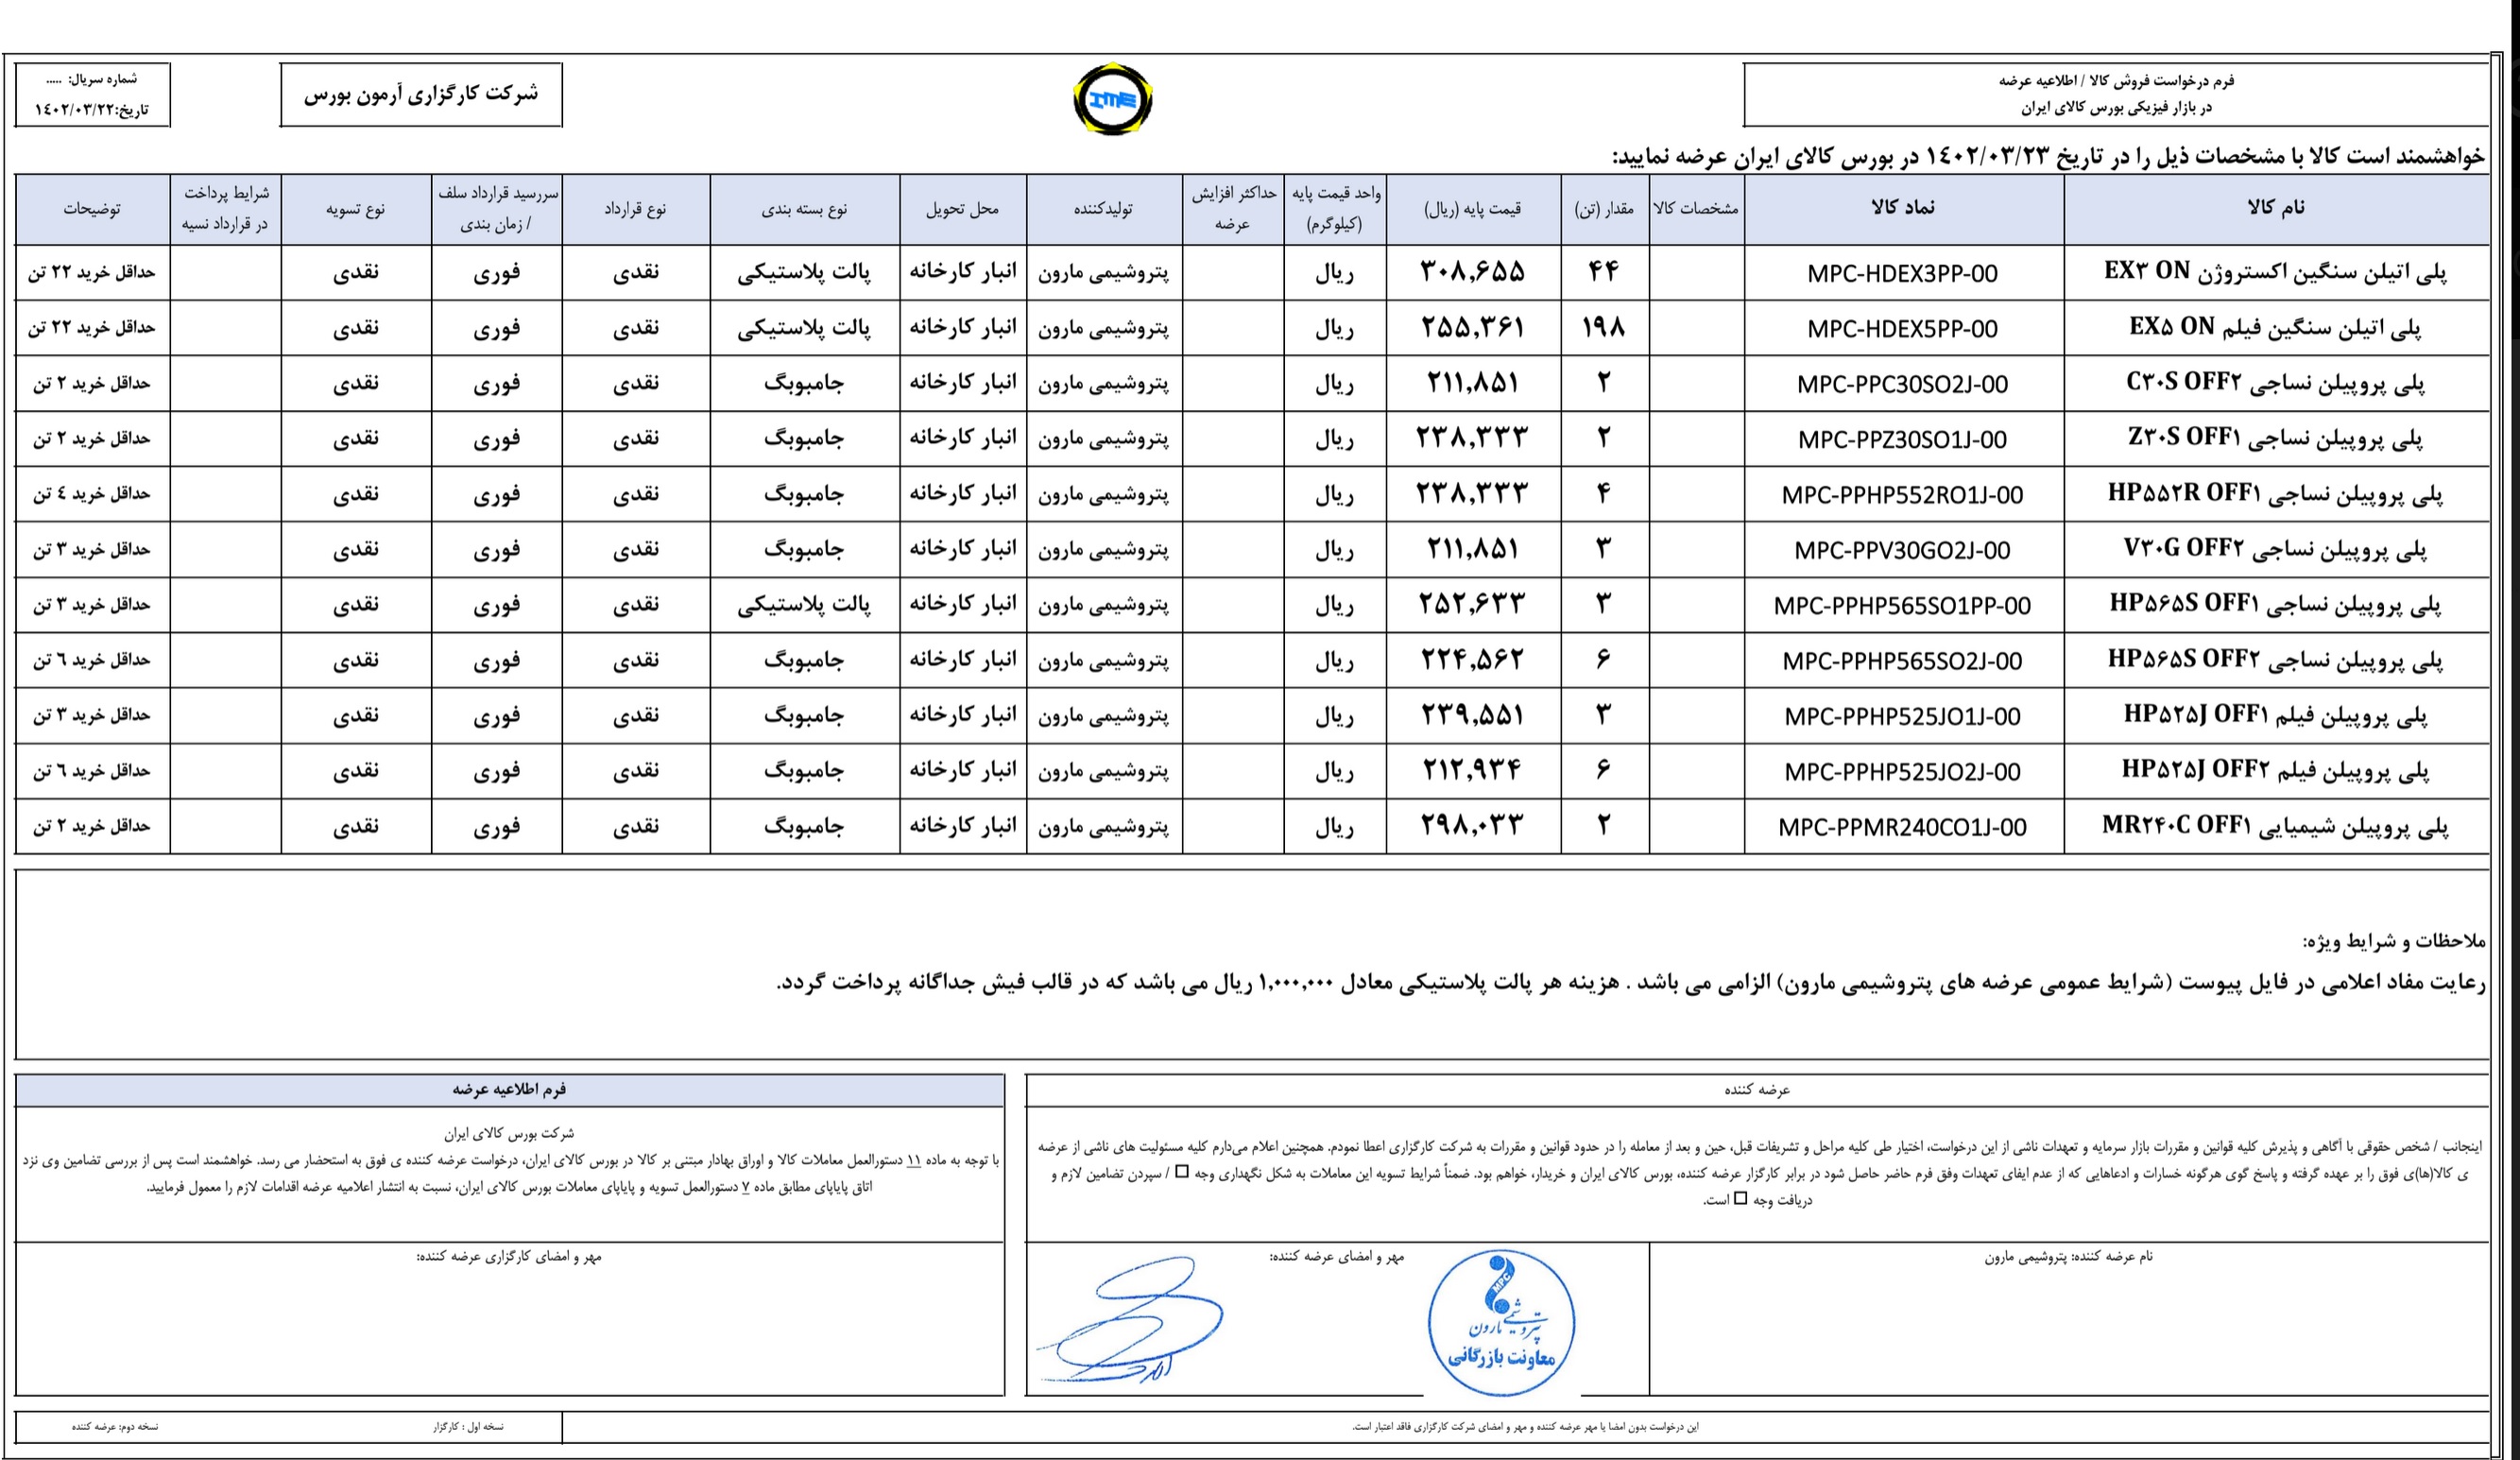Select base price ۲۲۴,۵۶۲ in HP565S OFF2 row
This screenshot has height=1460, width=2520.
coord(1473,659)
